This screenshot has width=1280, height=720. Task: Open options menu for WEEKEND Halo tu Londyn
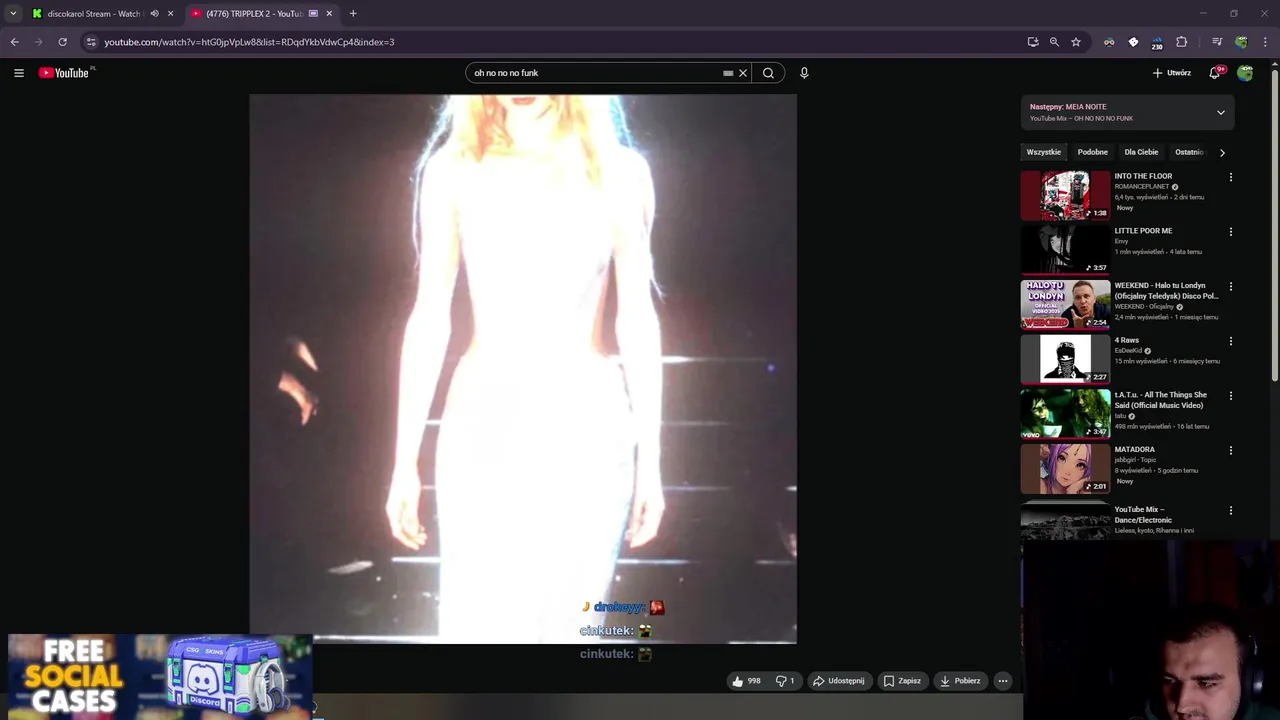pyautogui.click(x=1231, y=287)
